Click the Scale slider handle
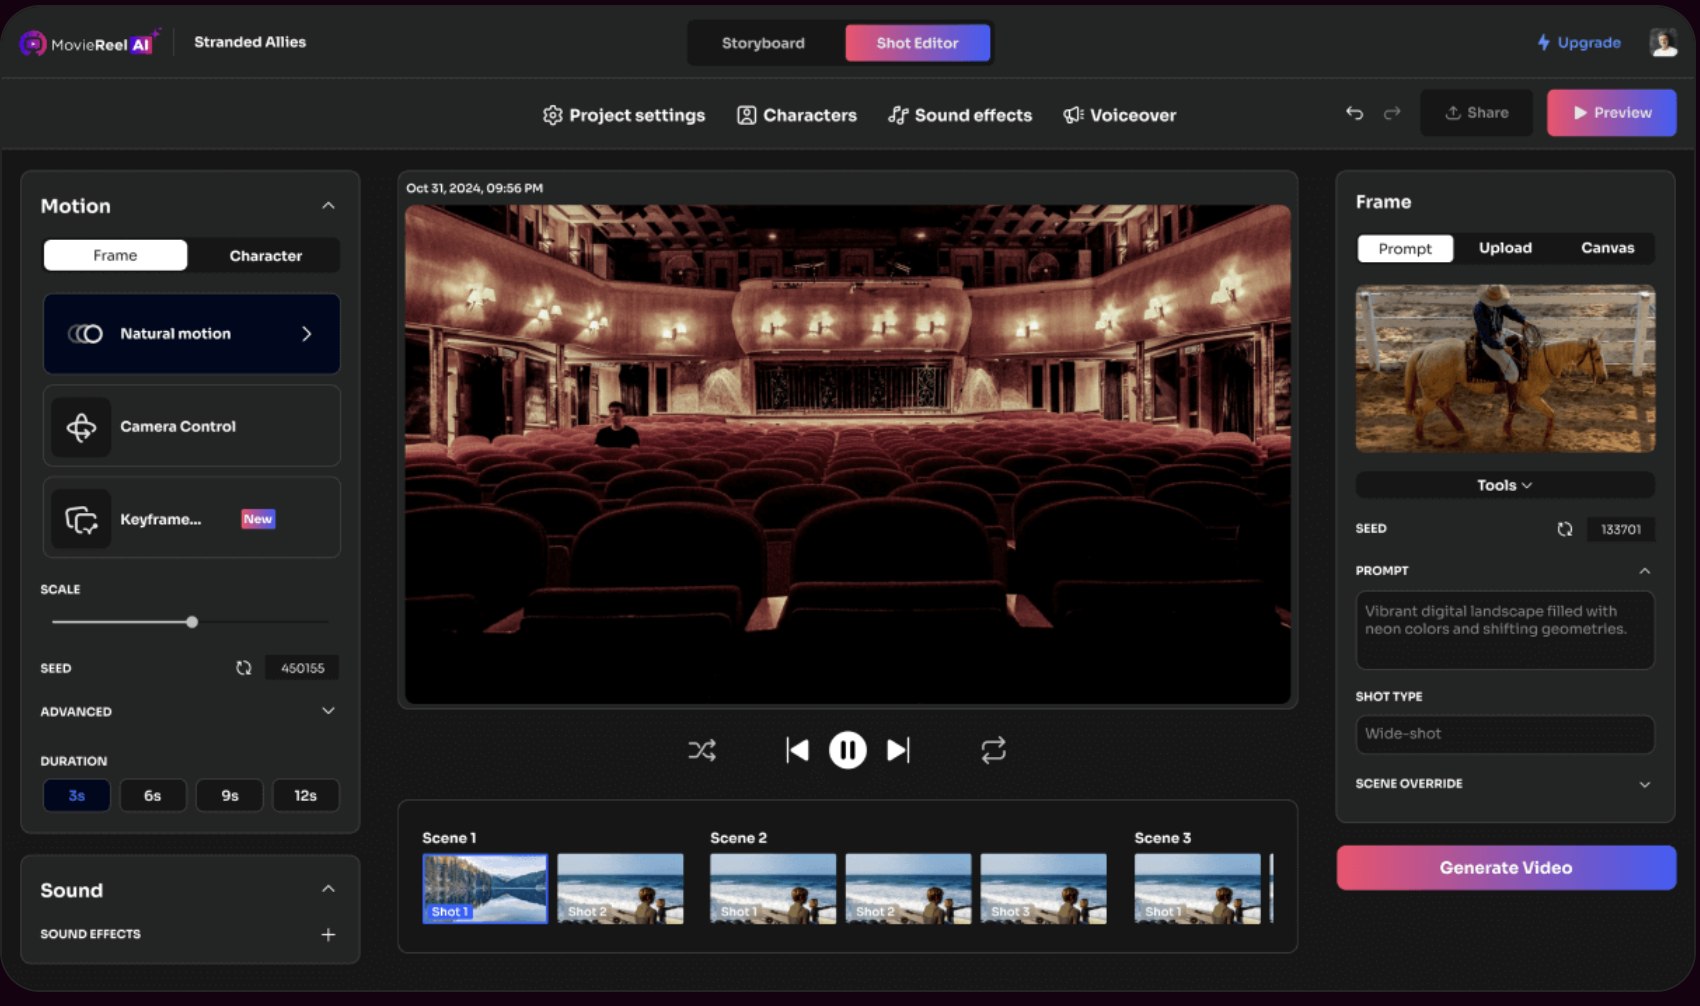1700x1006 pixels. (192, 622)
